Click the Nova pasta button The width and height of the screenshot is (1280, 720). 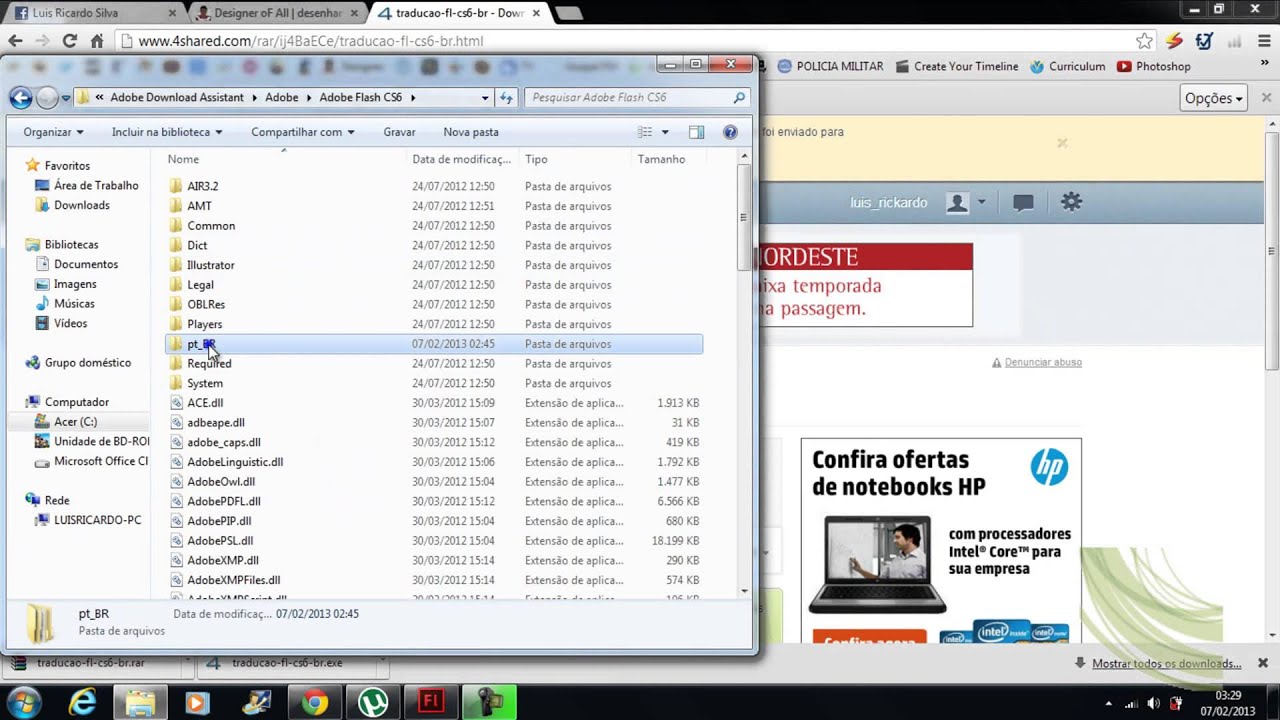coord(471,132)
